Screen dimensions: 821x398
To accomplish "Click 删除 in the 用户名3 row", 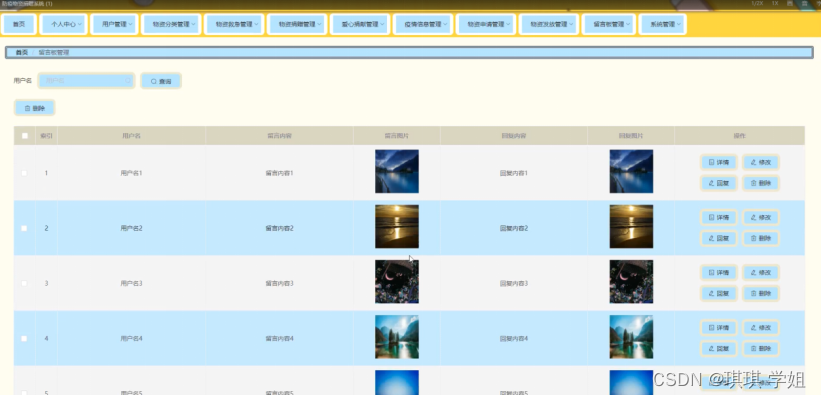I will [x=761, y=293].
